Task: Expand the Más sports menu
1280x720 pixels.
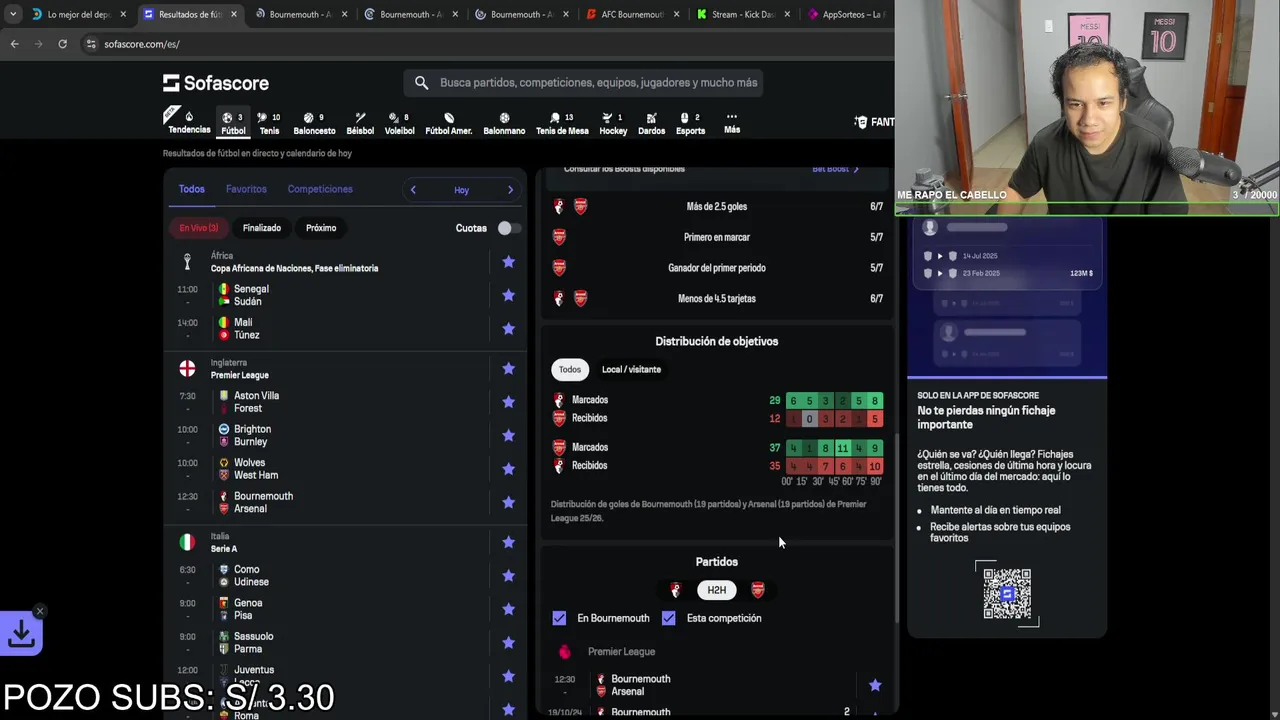Action: pyautogui.click(x=732, y=123)
